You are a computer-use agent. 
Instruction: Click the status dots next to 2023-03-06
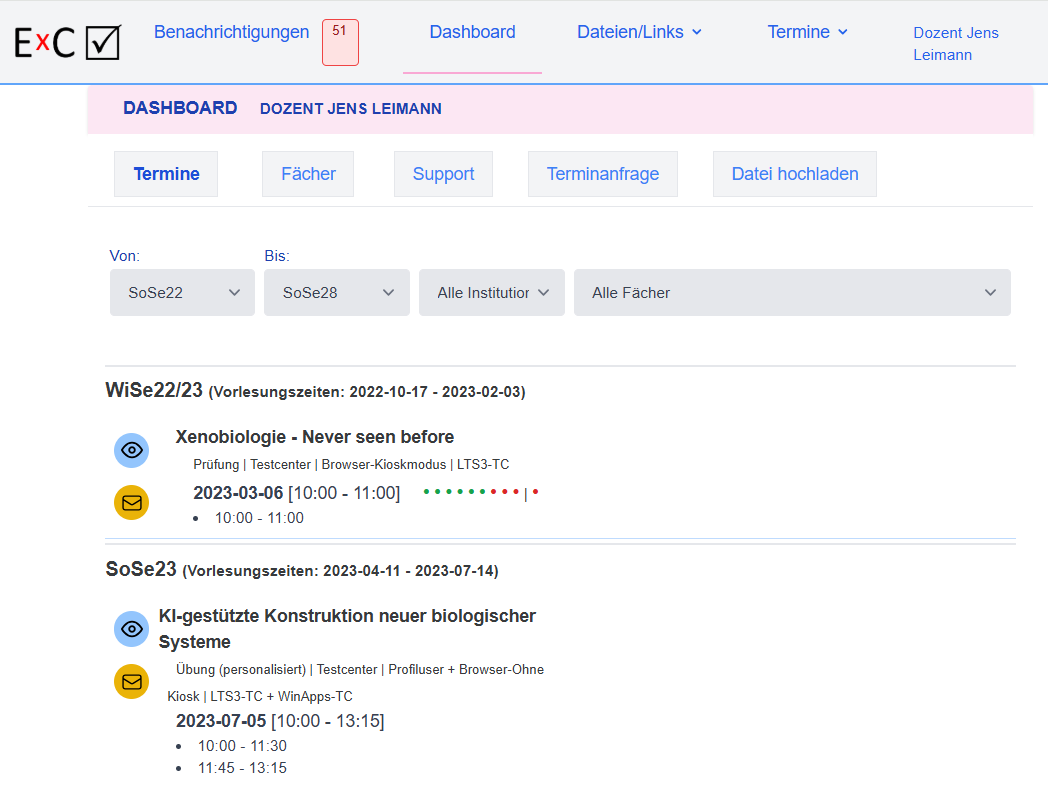point(480,492)
